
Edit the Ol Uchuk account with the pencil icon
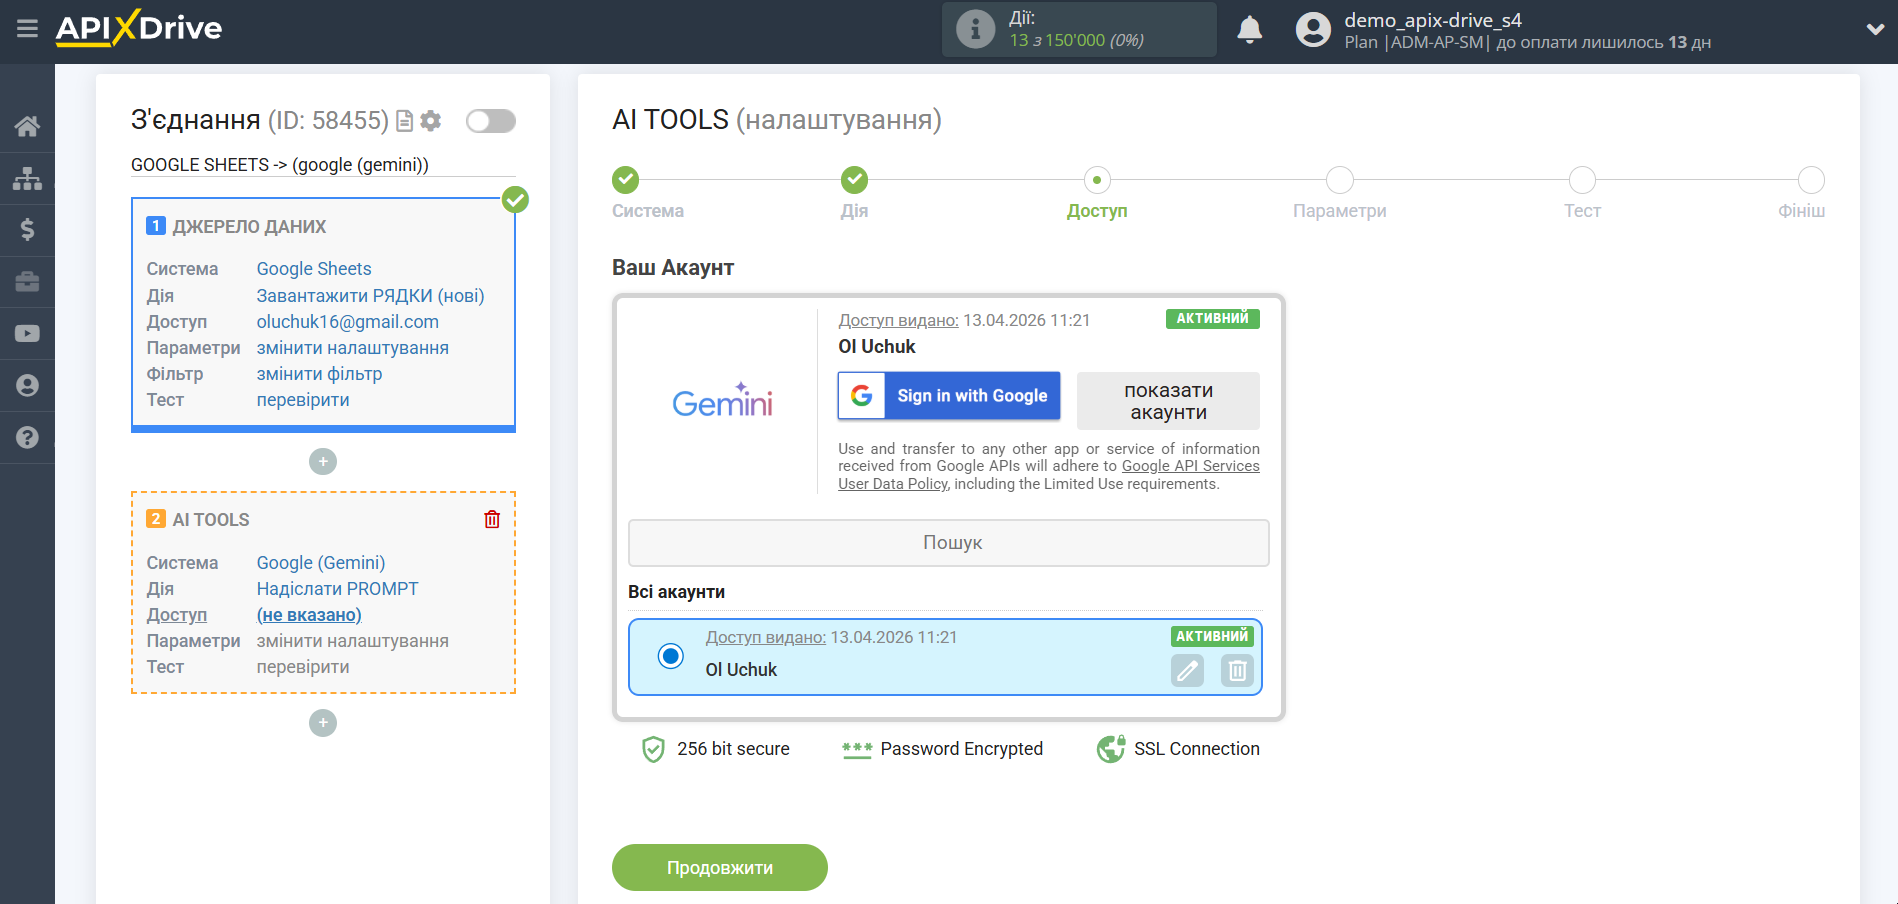[1187, 670]
